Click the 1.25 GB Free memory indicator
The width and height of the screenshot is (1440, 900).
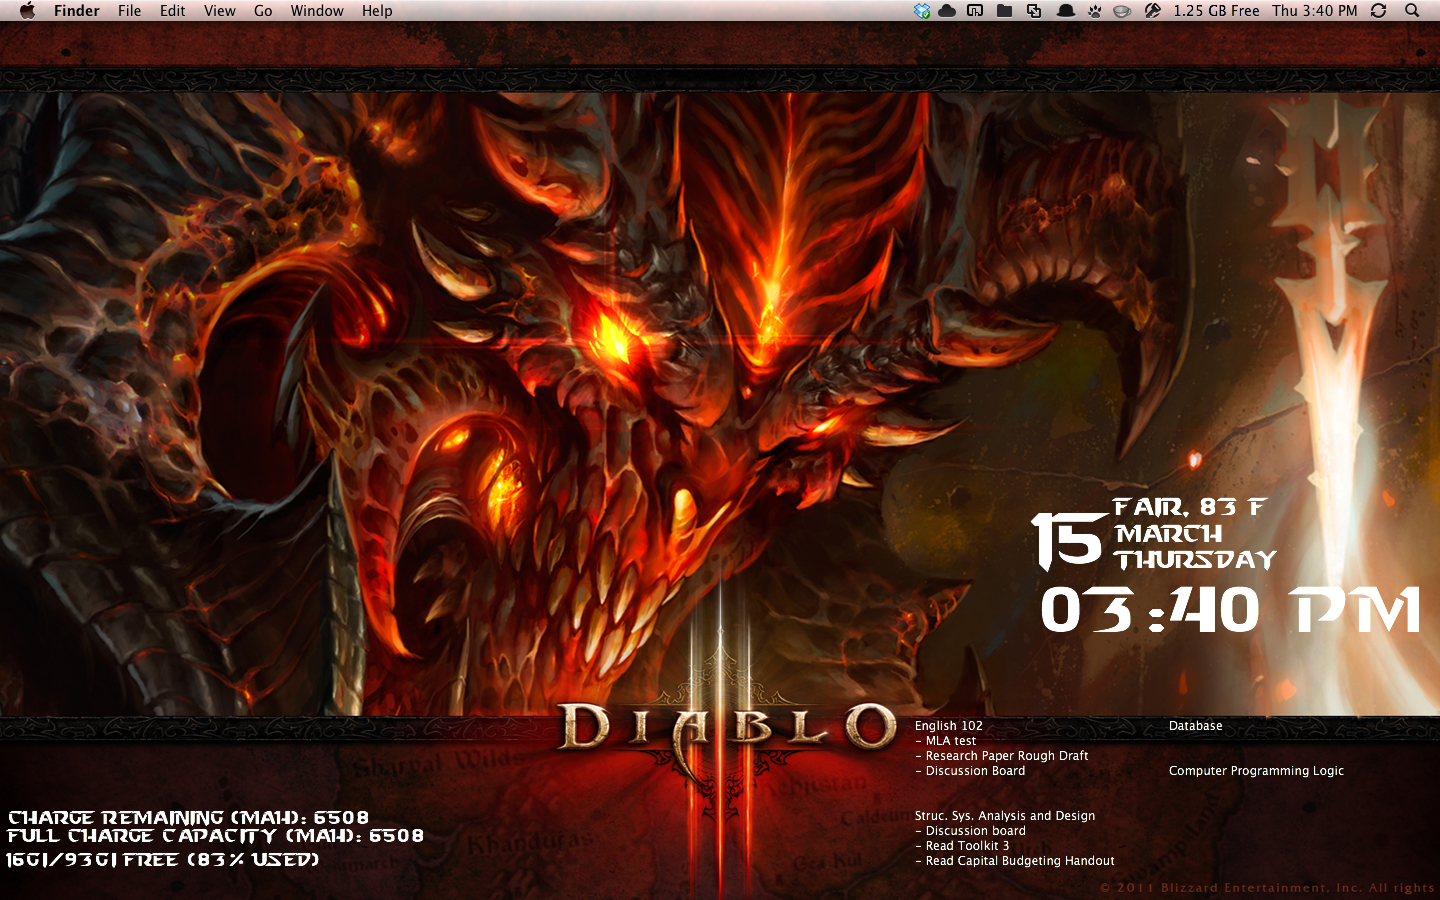1216,11
